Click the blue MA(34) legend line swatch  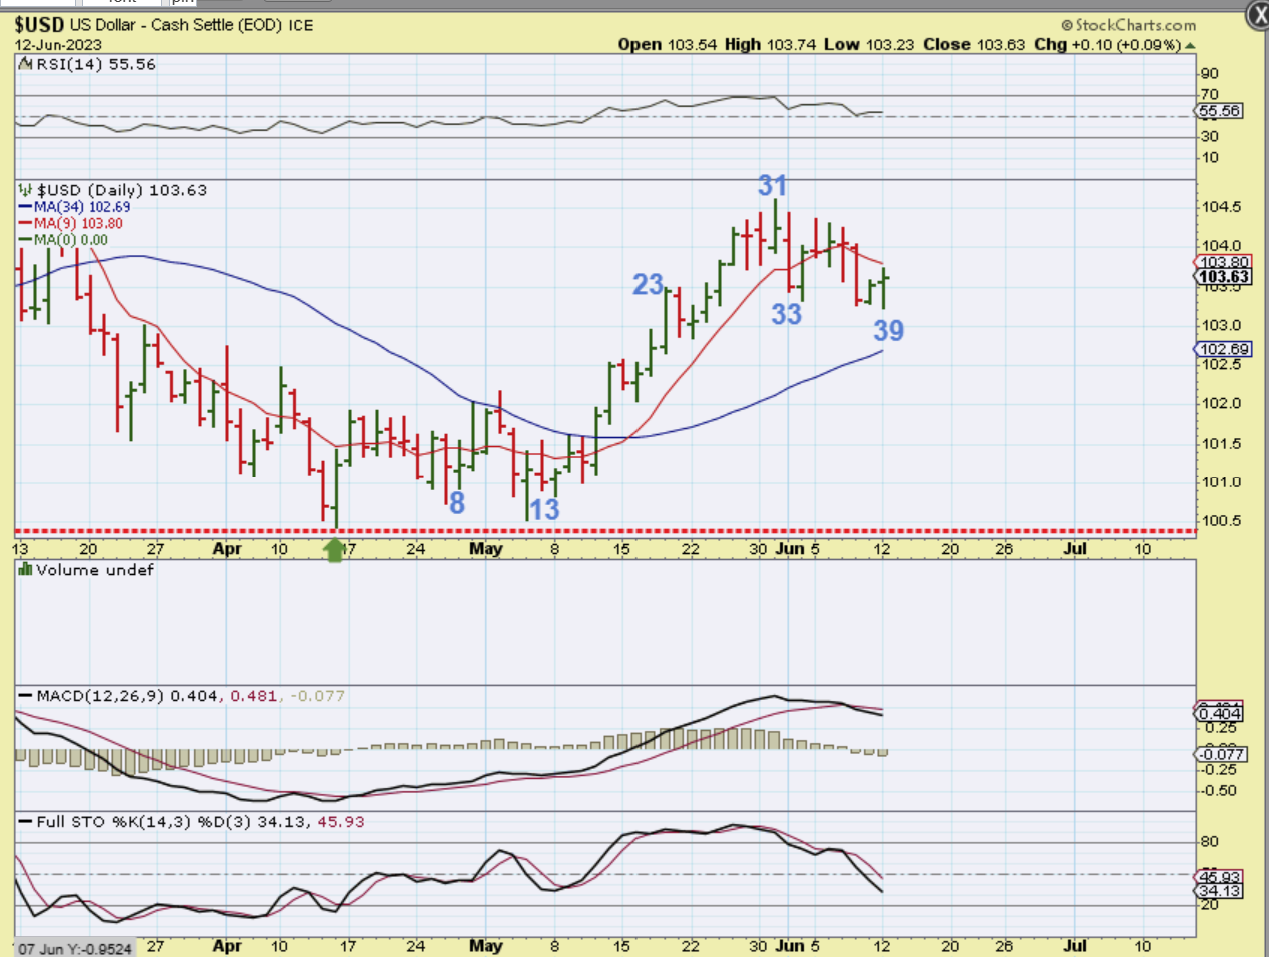25,207
